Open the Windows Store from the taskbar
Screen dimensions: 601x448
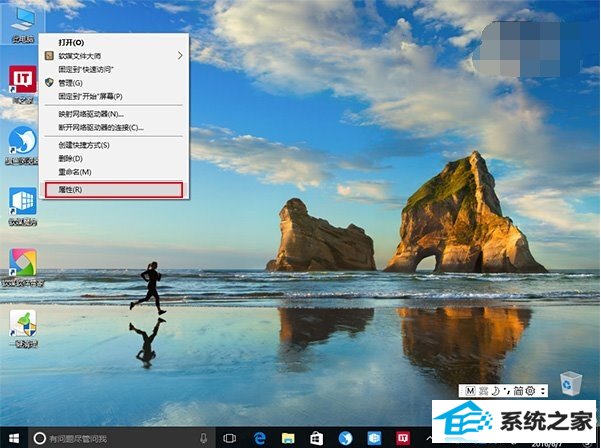[x=317, y=438]
